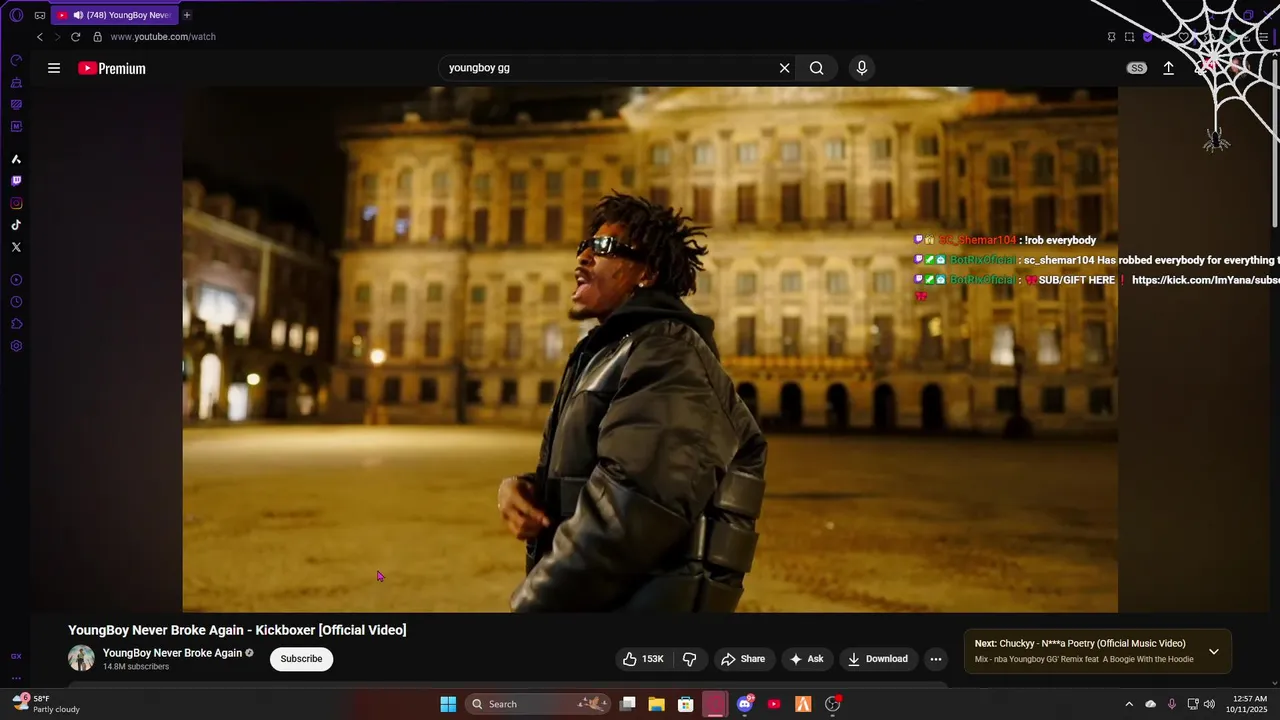1280x720 pixels.
Task: Open X Twitter in Opera sidebar
Action: (x=16, y=247)
